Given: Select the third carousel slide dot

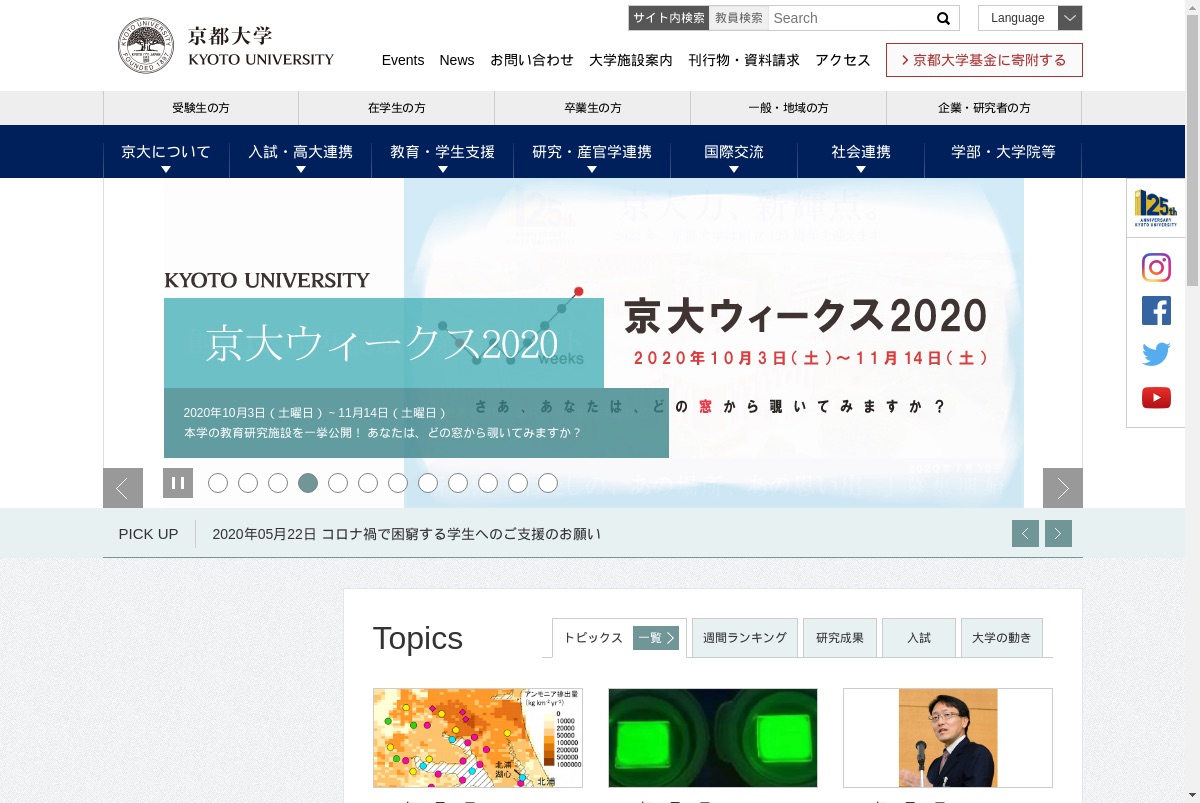Looking at the screenshot, I should point(278,483).
